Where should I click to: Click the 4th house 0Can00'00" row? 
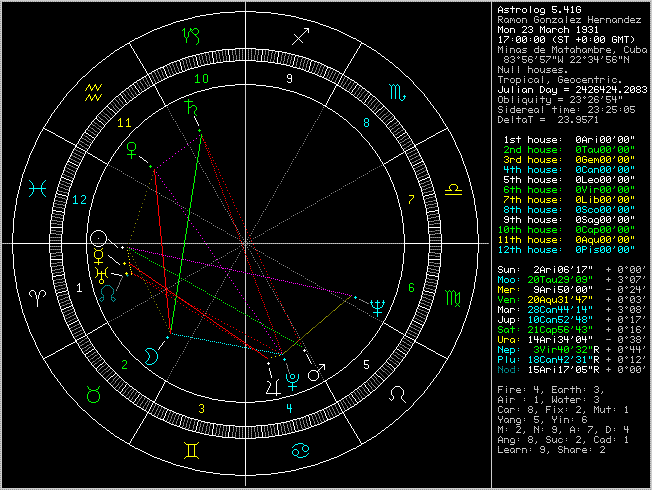[x=569, y=170]
